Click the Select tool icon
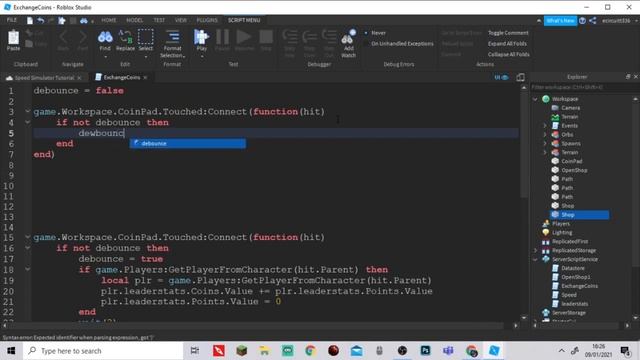The image size is (640, 360). pyautogui.click(x=145, y=37)
